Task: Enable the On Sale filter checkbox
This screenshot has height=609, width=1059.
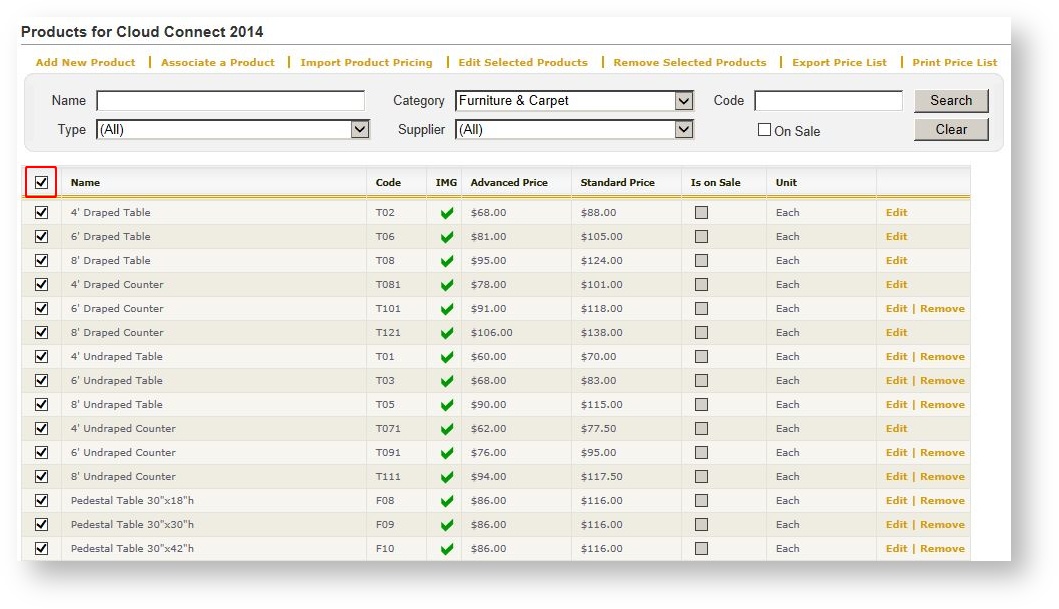Action: click(764, 130)
